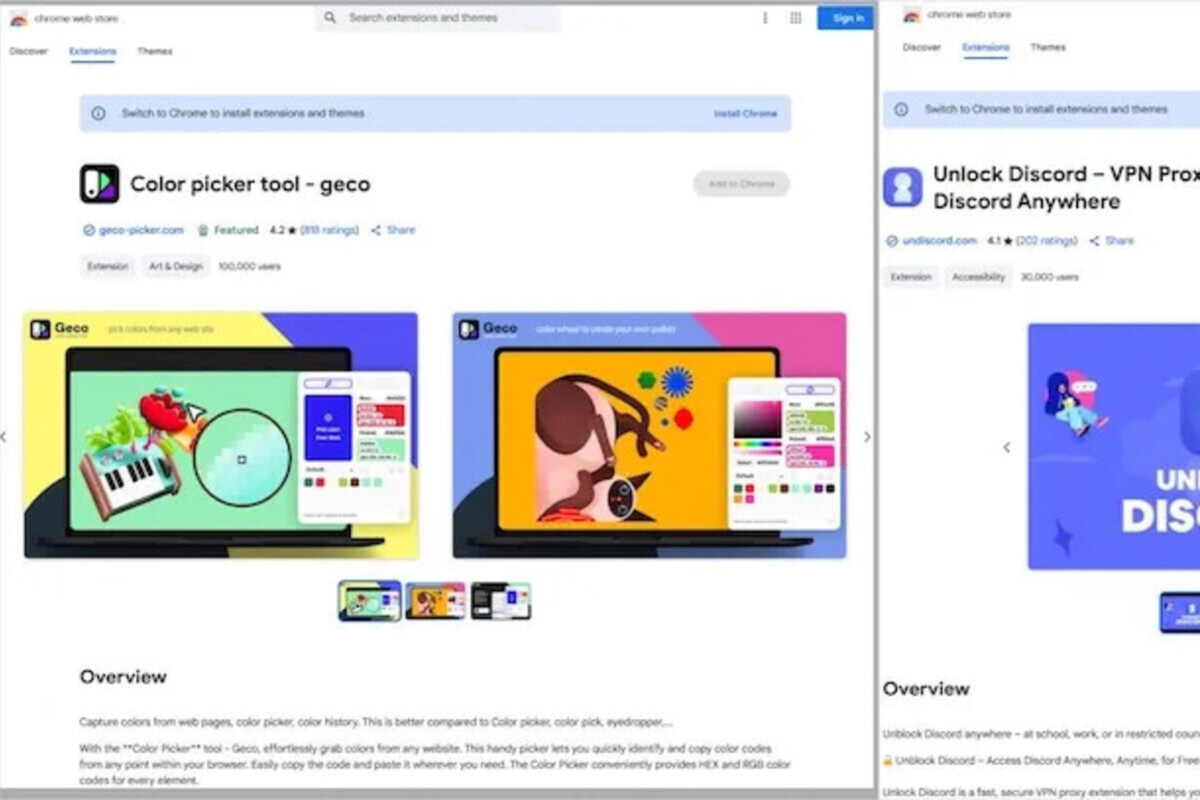
Task: Click Share on the Geco extension page
Action: click(393, 230)
